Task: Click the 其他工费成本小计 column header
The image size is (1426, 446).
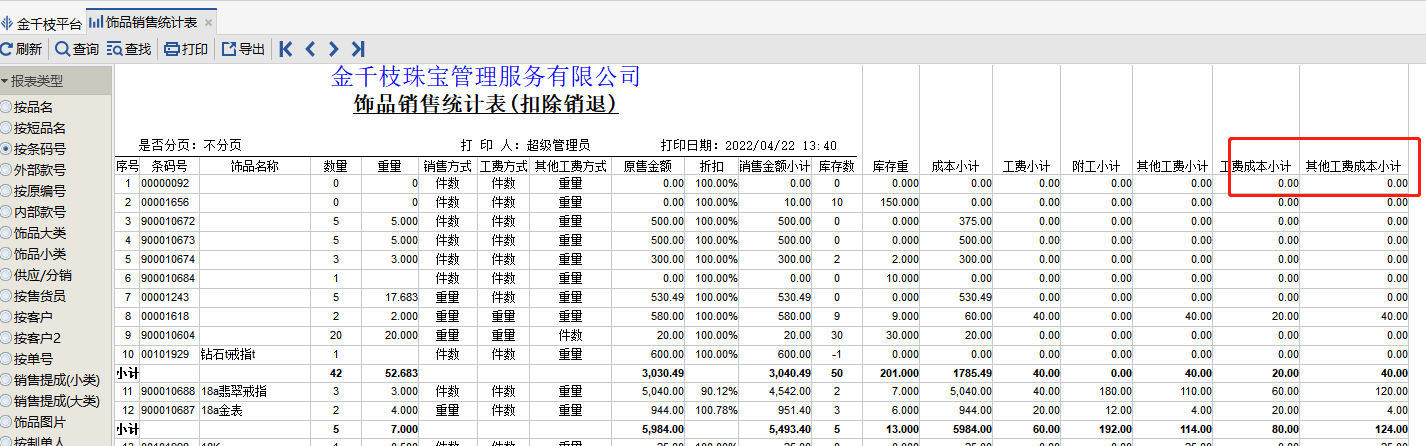Action: click(x=1353, y=166)
